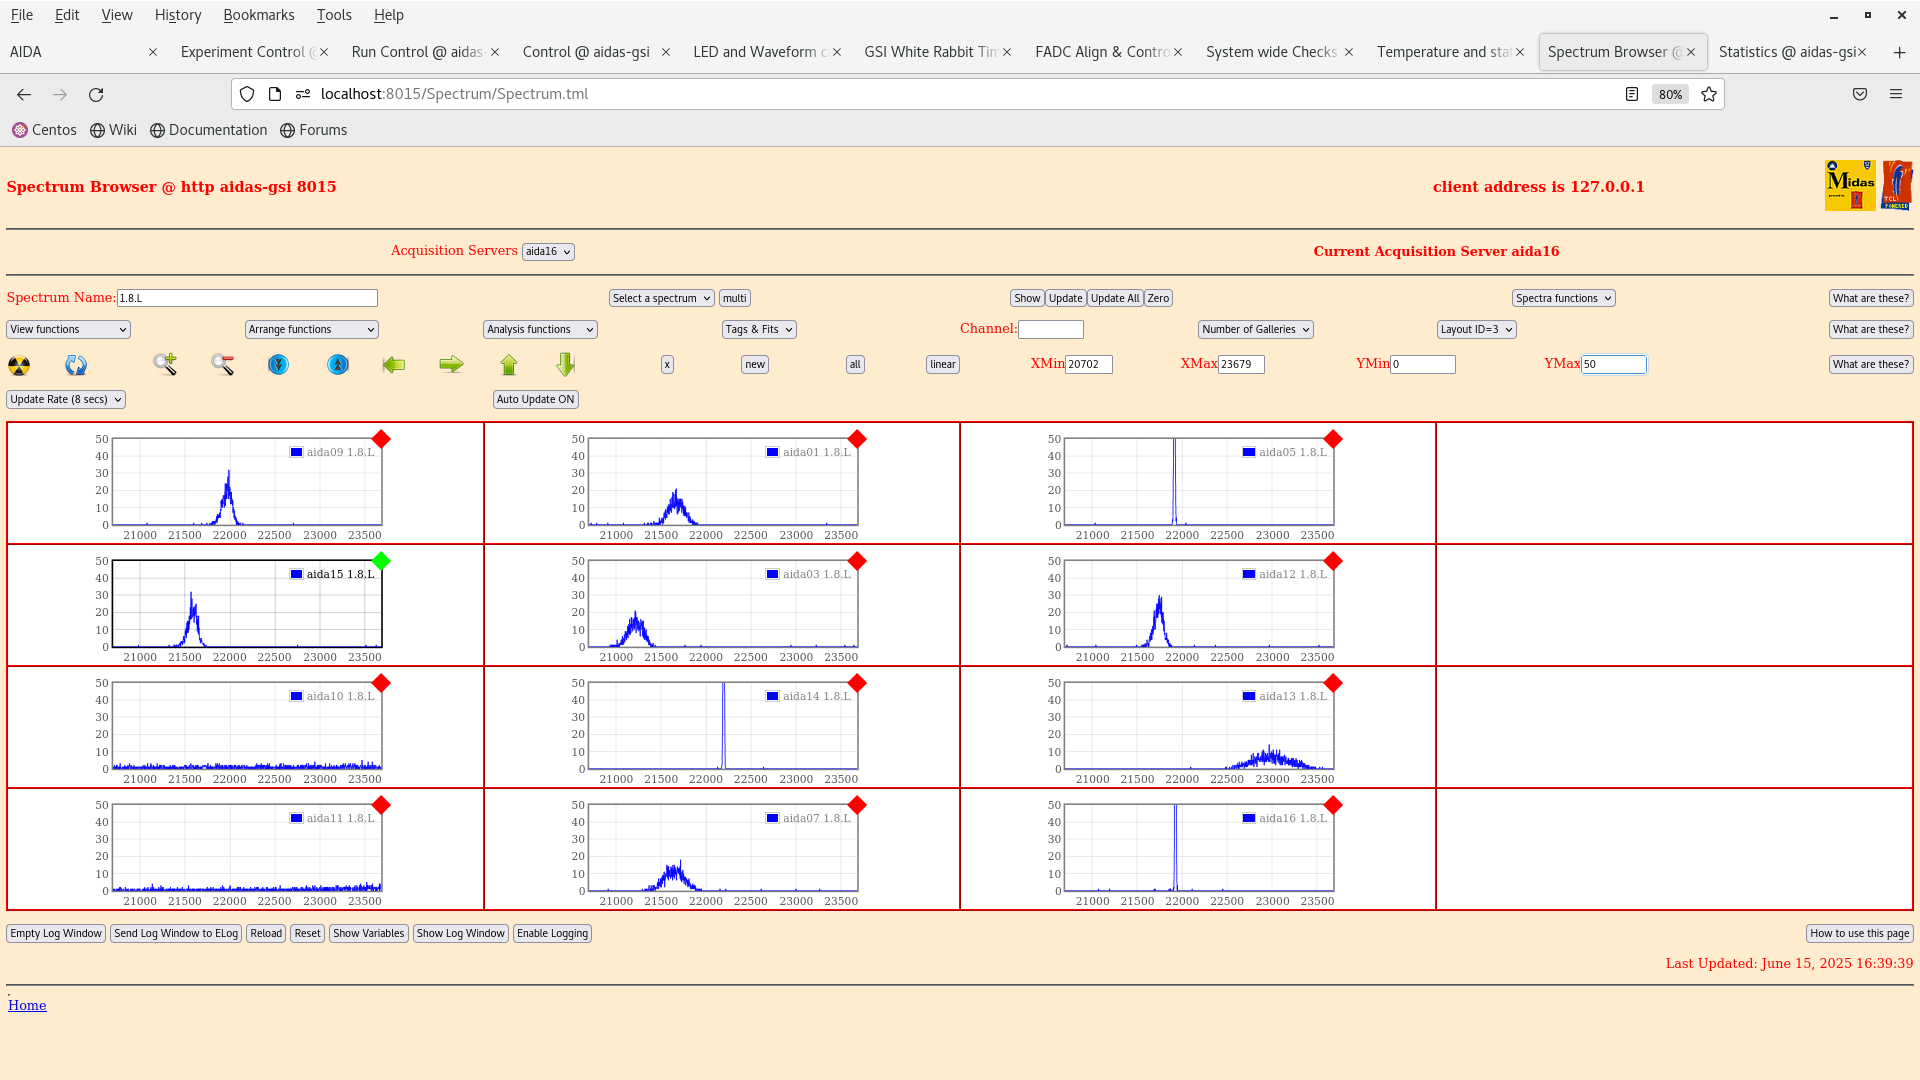Click the radiation hazard icon
The width and height of the screenshot is (1920, 1080).
tap(19, 365)
